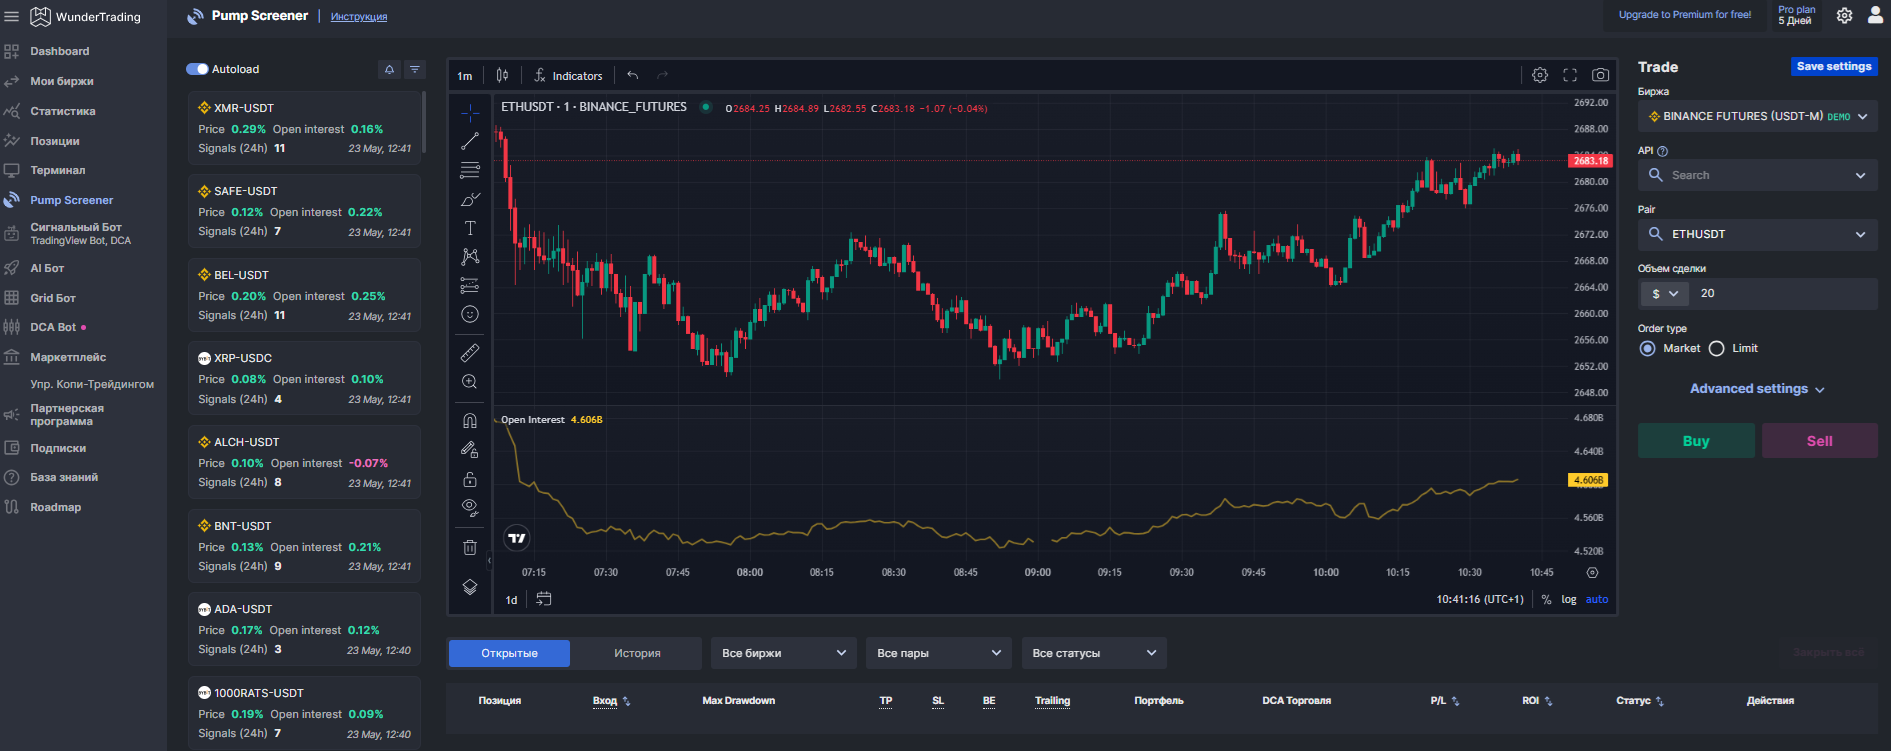Click the green Buy button

[1696, 441]
